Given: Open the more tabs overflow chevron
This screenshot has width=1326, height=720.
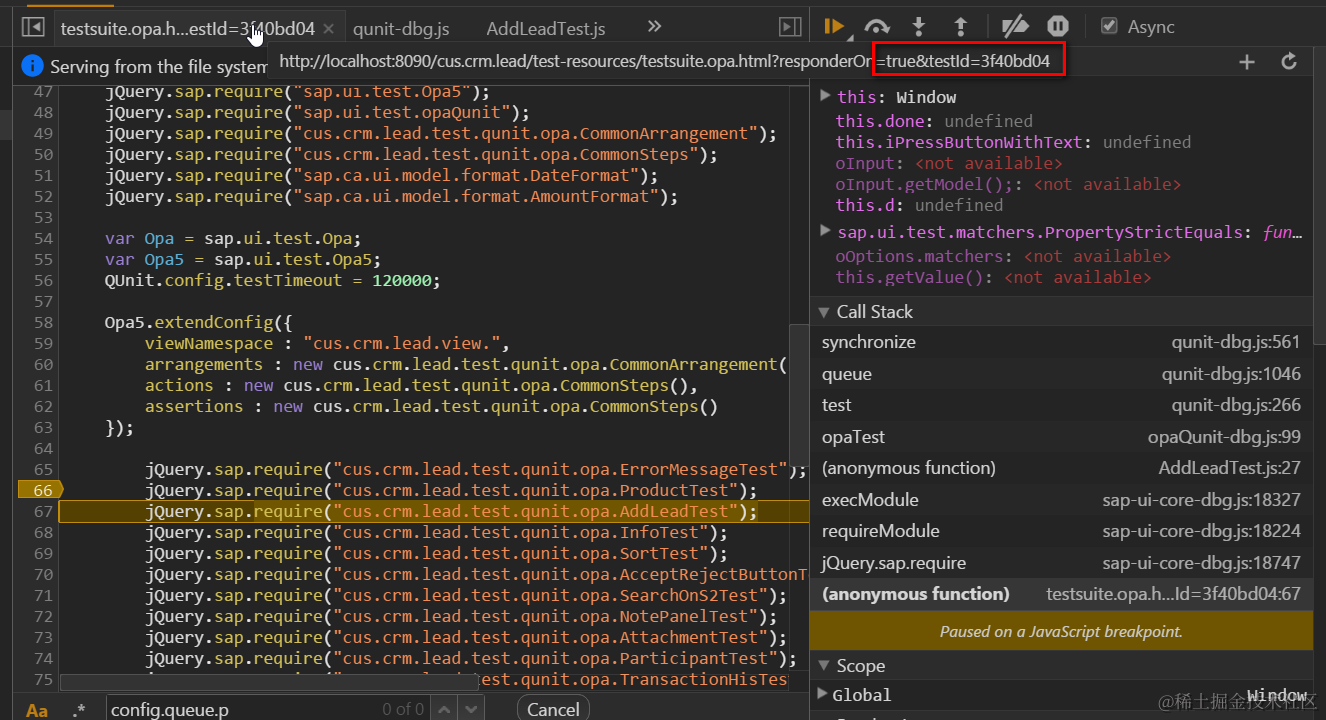Looking at the screenshot, I should pyautogui.click(x=654, y=27).
